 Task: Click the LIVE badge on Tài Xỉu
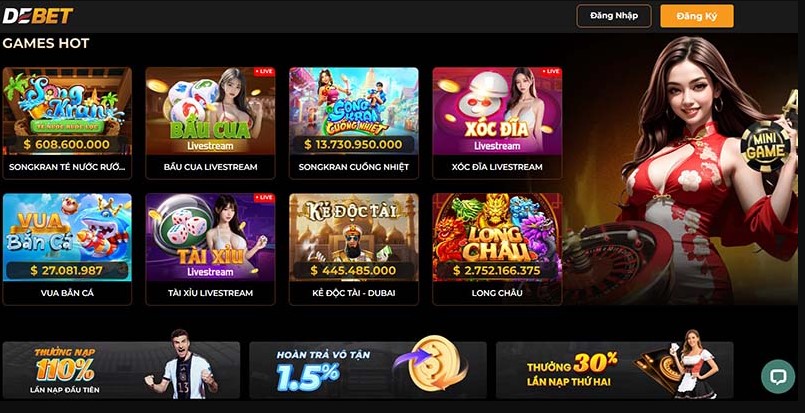(x=264, y=198)
